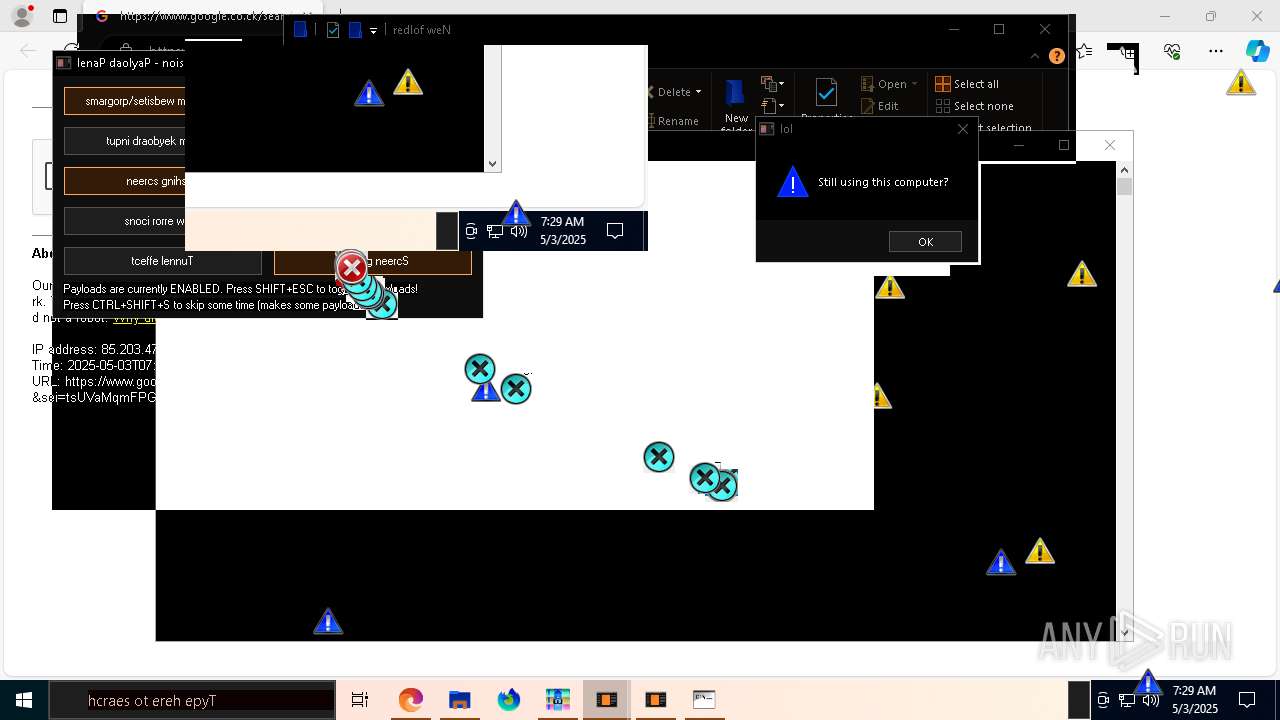The image size is (1280, 720).
Task: Select the second MEMZ taskbar window icon
Action: point(655,700)
